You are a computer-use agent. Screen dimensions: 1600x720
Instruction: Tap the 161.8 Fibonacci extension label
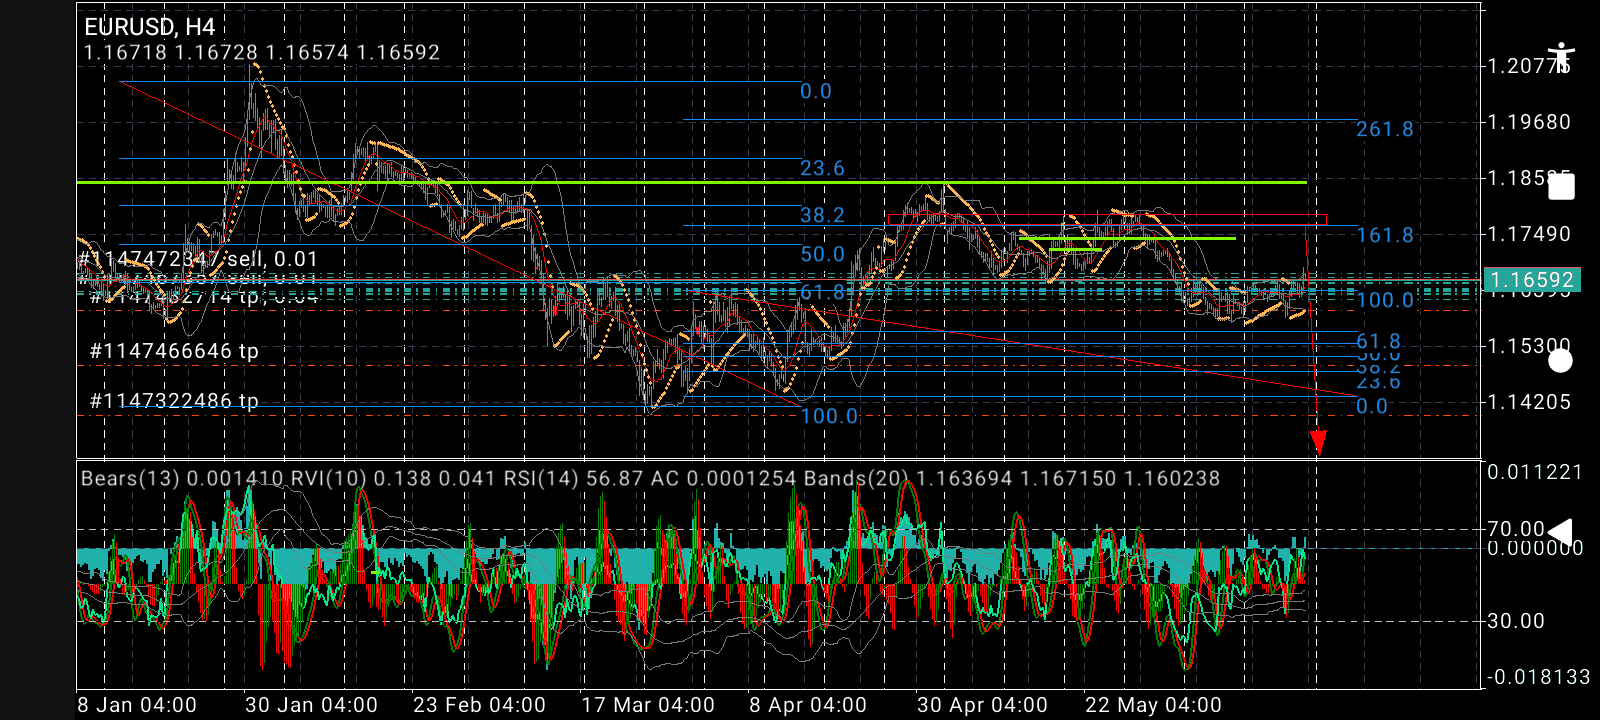pyautogui.click(x=1385, y=235)
